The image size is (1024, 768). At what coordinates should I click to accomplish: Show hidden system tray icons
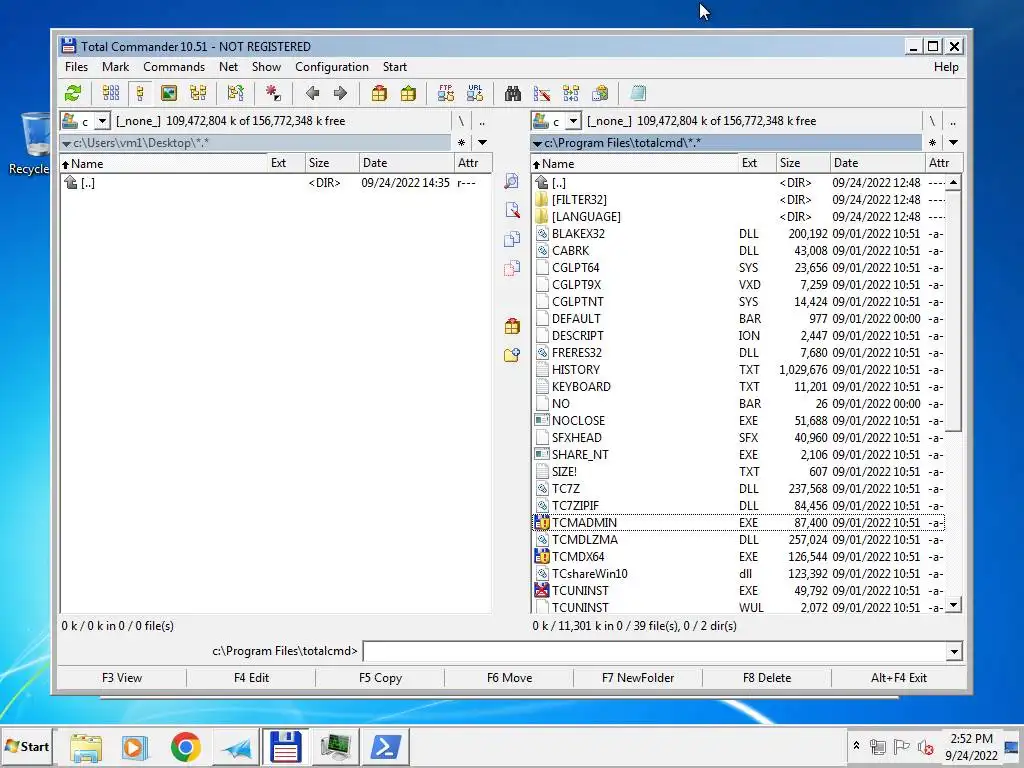click(856, 745)
